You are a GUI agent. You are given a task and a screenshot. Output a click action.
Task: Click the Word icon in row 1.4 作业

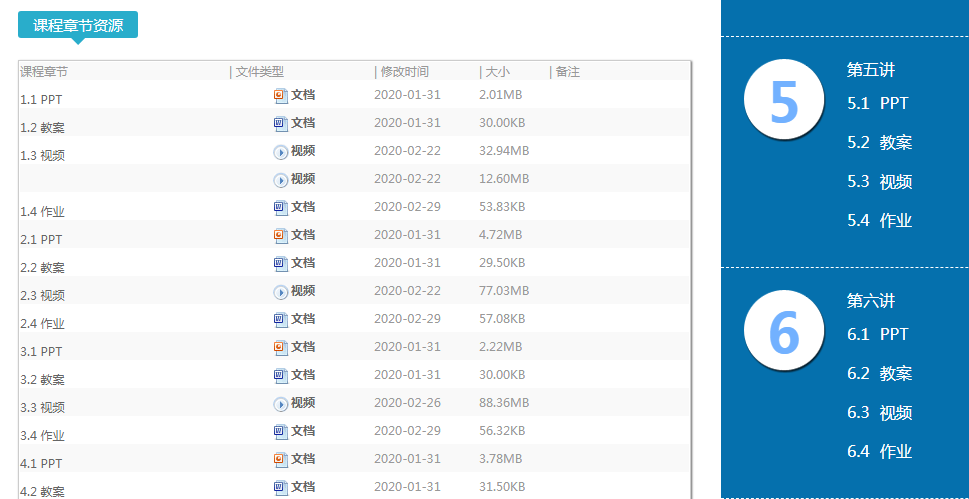(x=280, y=207)
